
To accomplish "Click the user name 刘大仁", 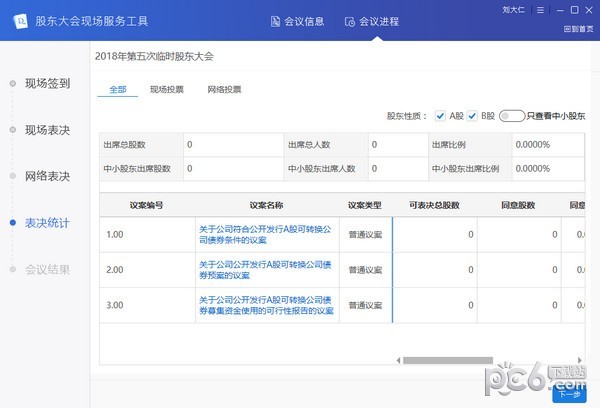I will [x=514, y=10].
